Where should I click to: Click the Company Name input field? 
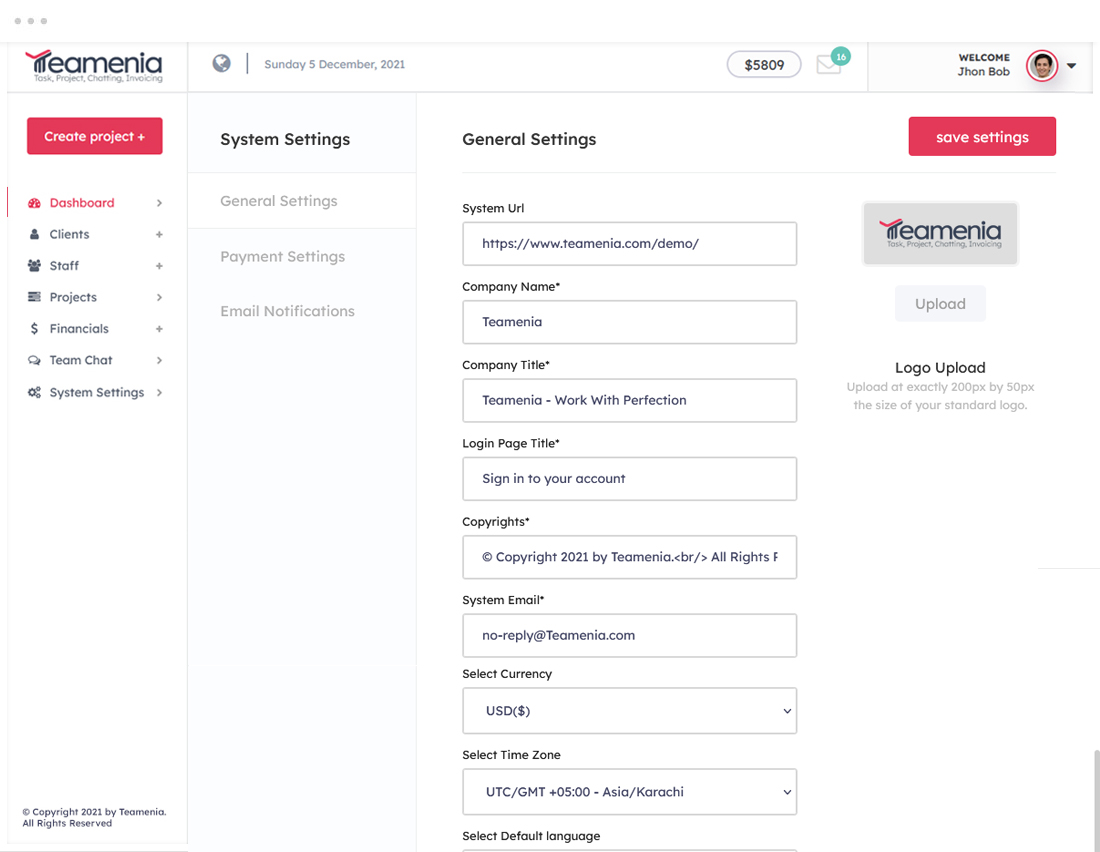tap(629, 322)
